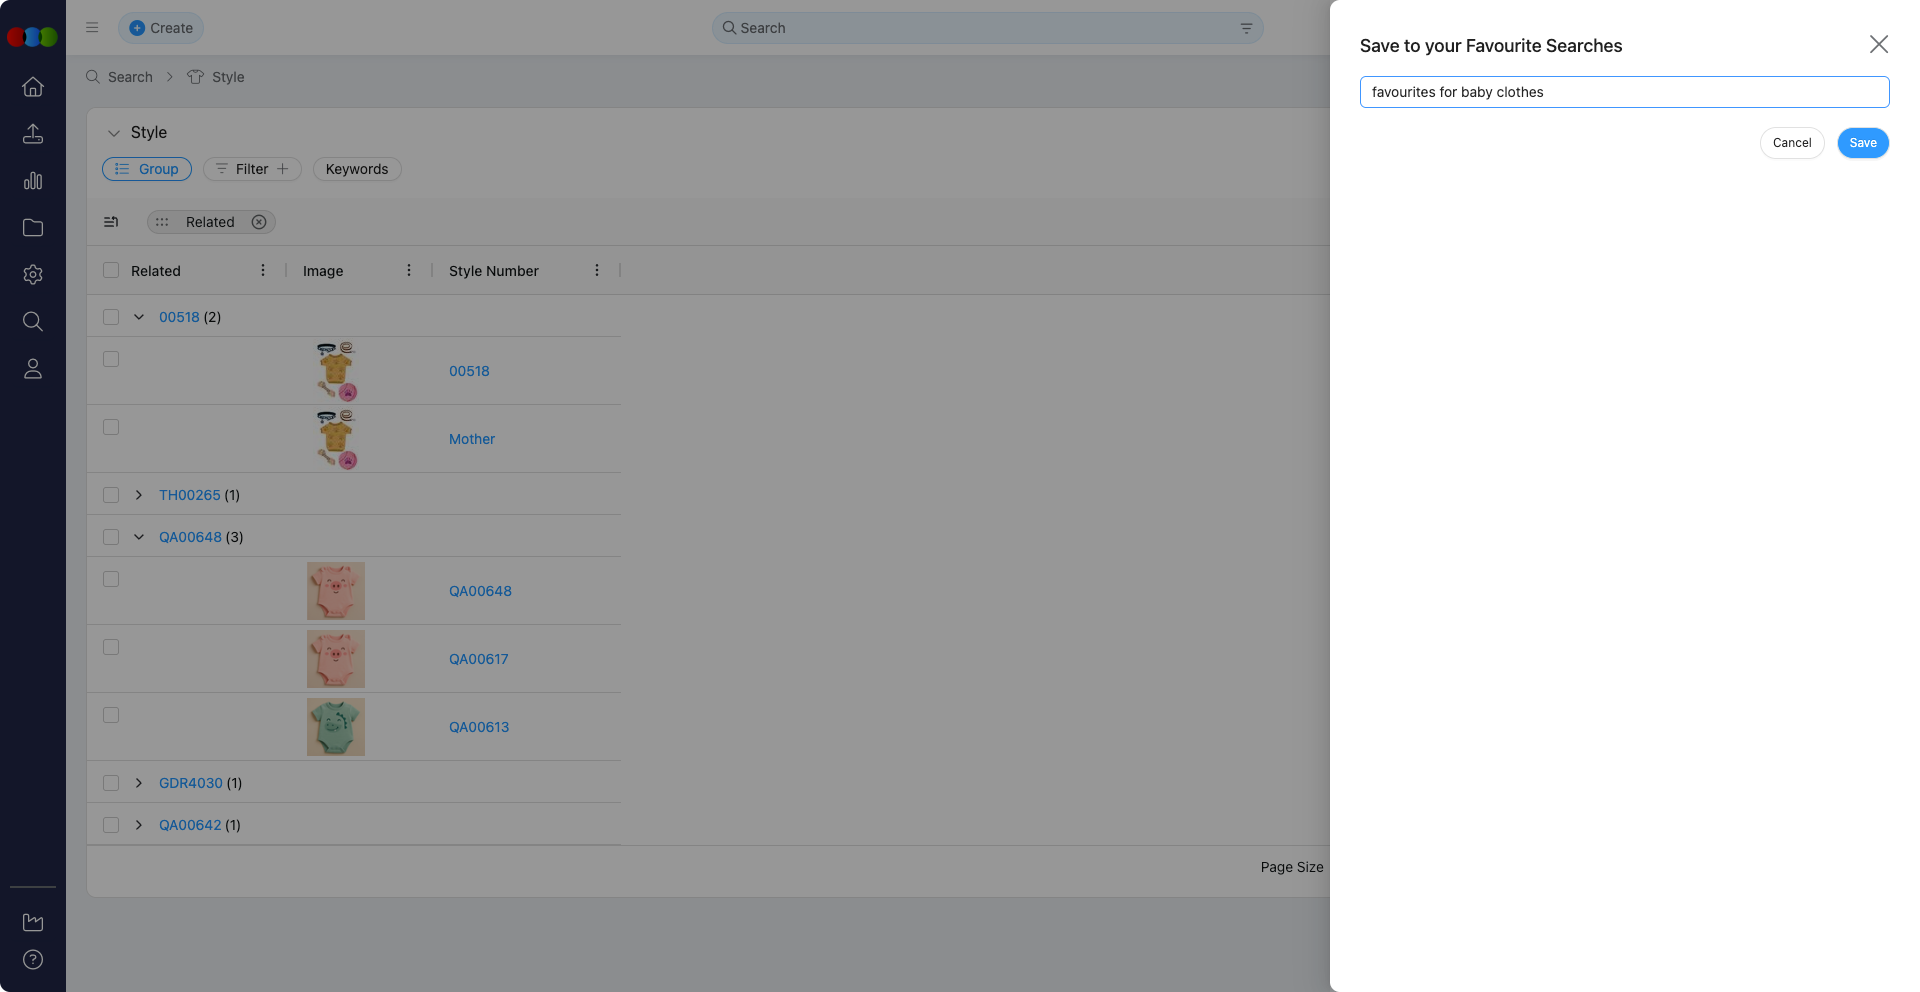Viewport: 1920px width, 992px height.
Task: Open the pink pig bodysuit QA00648 thumbnail
Action: (336, 591)
